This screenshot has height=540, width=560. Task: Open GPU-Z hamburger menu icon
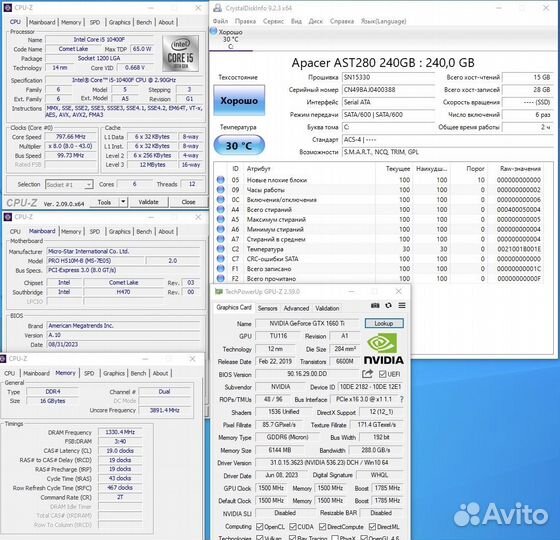pos(402,305)
